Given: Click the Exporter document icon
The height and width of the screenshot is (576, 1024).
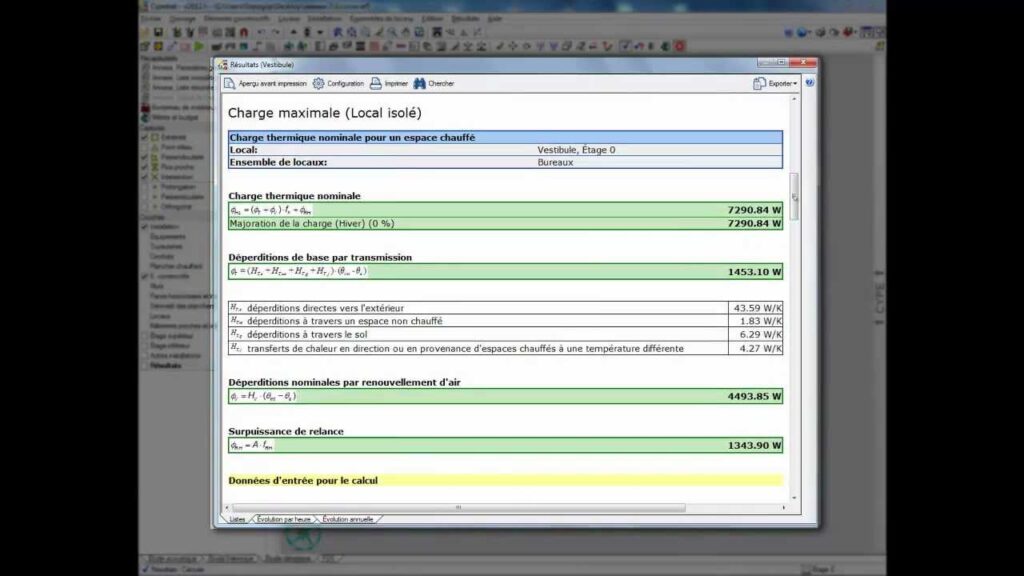Looking at the screenshot, I should (760, 84).
